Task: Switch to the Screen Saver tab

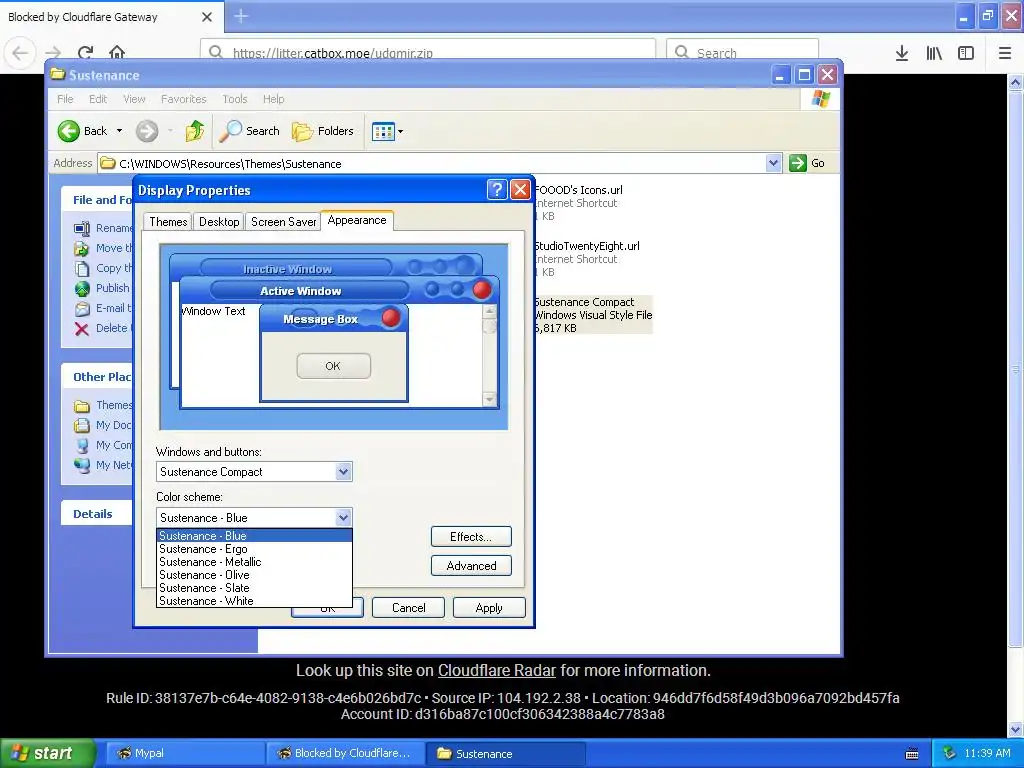Action: (x=283, y=222)
